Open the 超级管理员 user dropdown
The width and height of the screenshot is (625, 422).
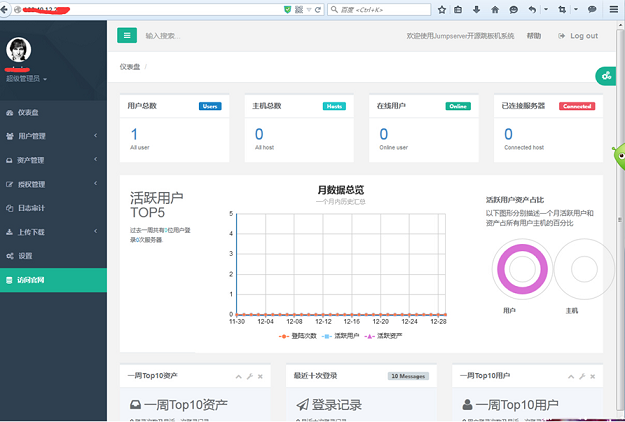point(26,79)
